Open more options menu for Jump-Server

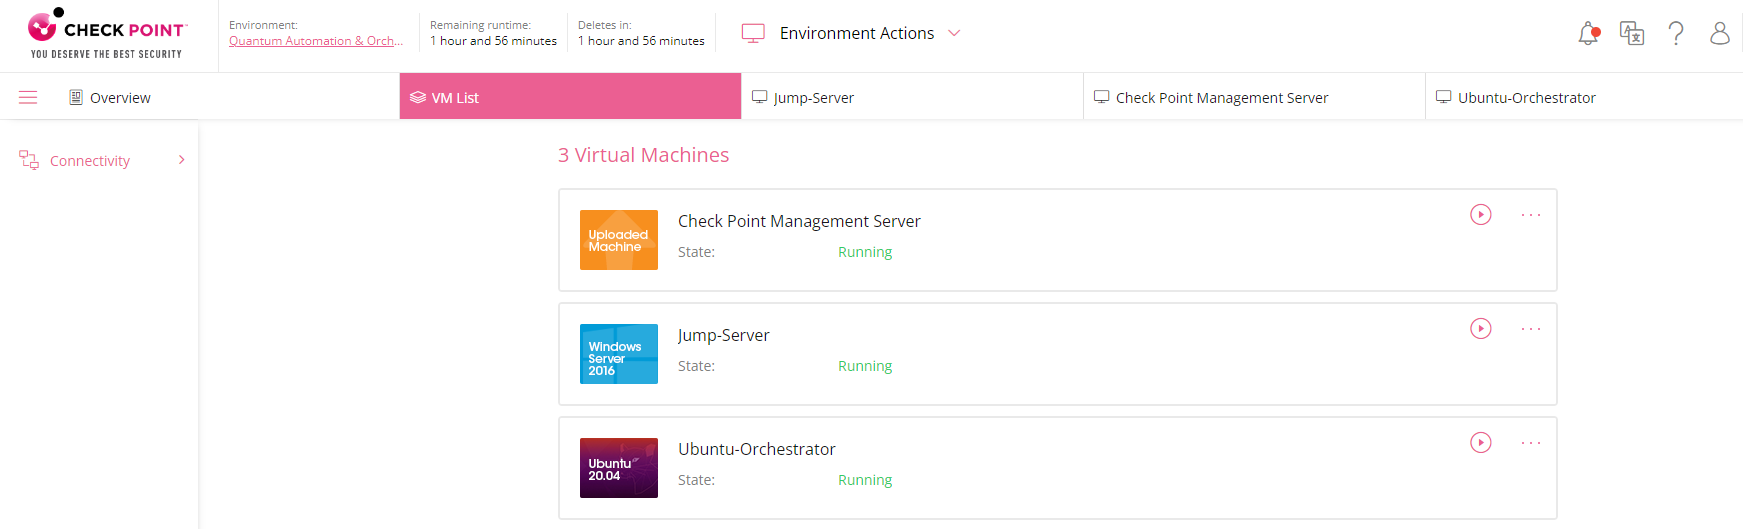pos(1531,329)
